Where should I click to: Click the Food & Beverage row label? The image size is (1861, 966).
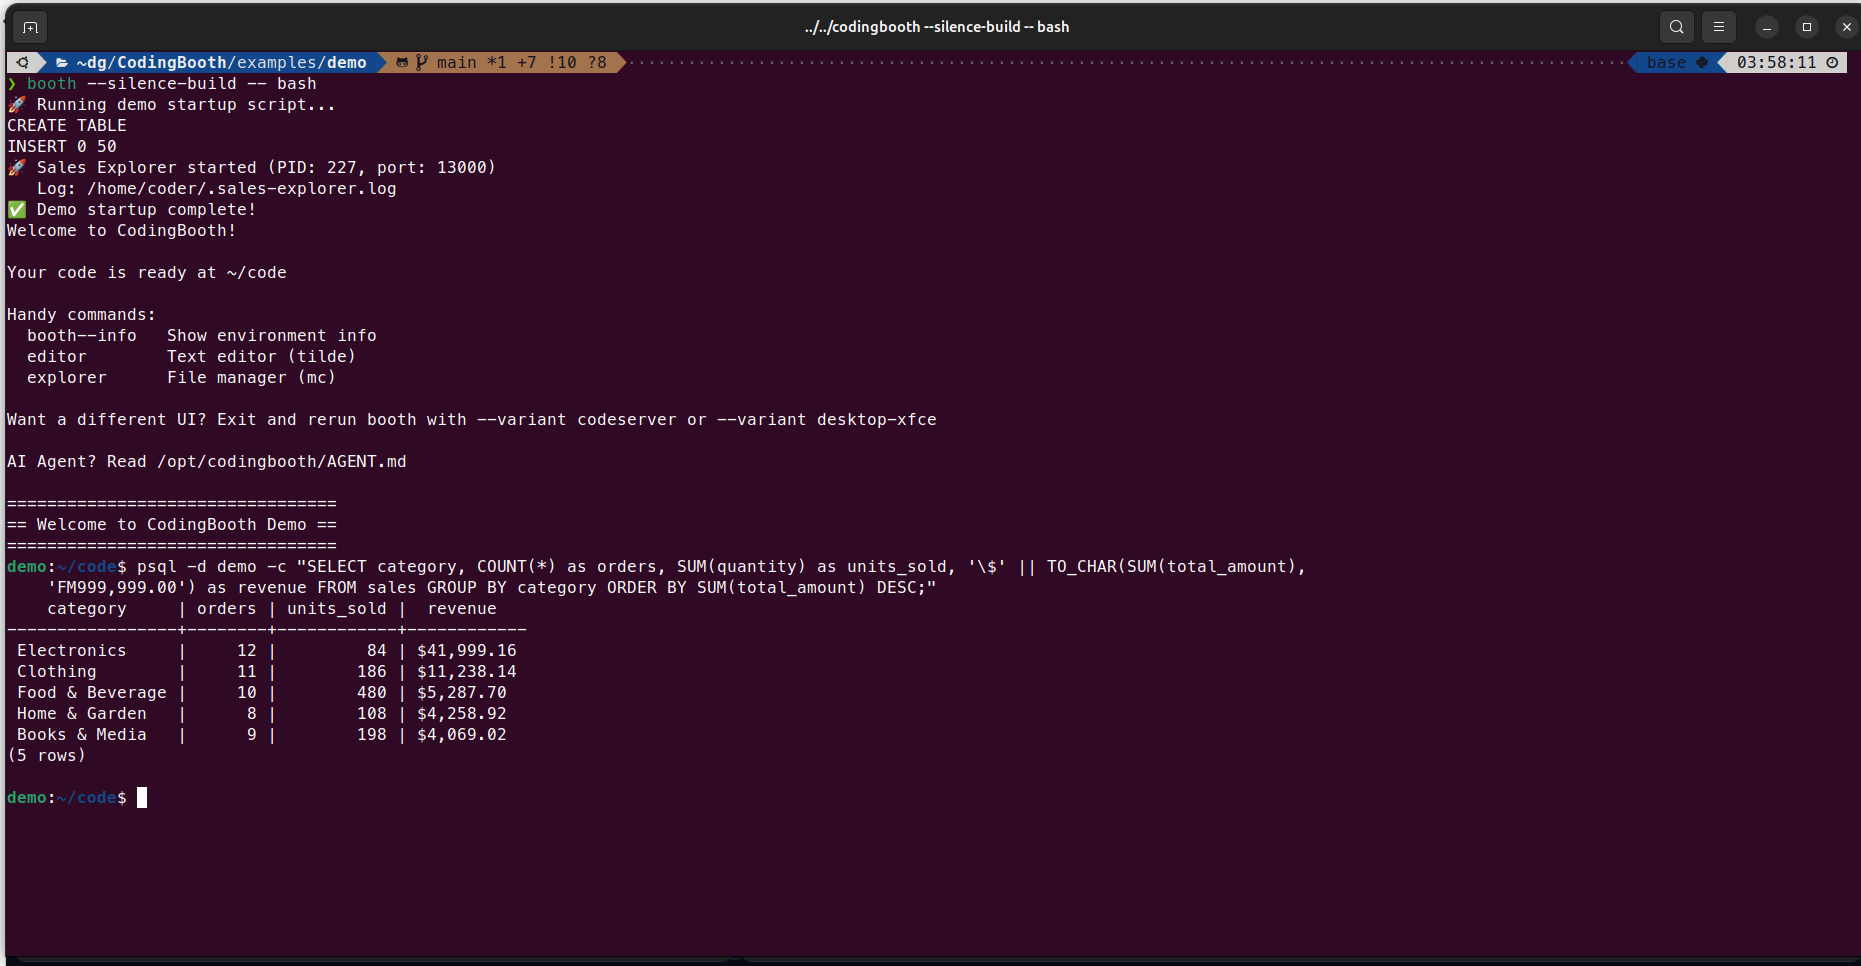click(92, 693)
